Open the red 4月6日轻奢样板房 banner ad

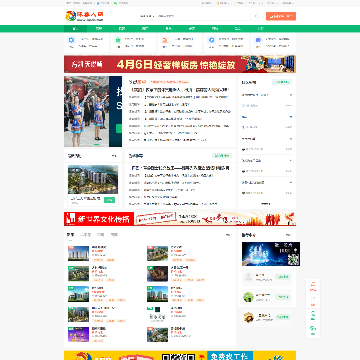click(x=180, y=64)
